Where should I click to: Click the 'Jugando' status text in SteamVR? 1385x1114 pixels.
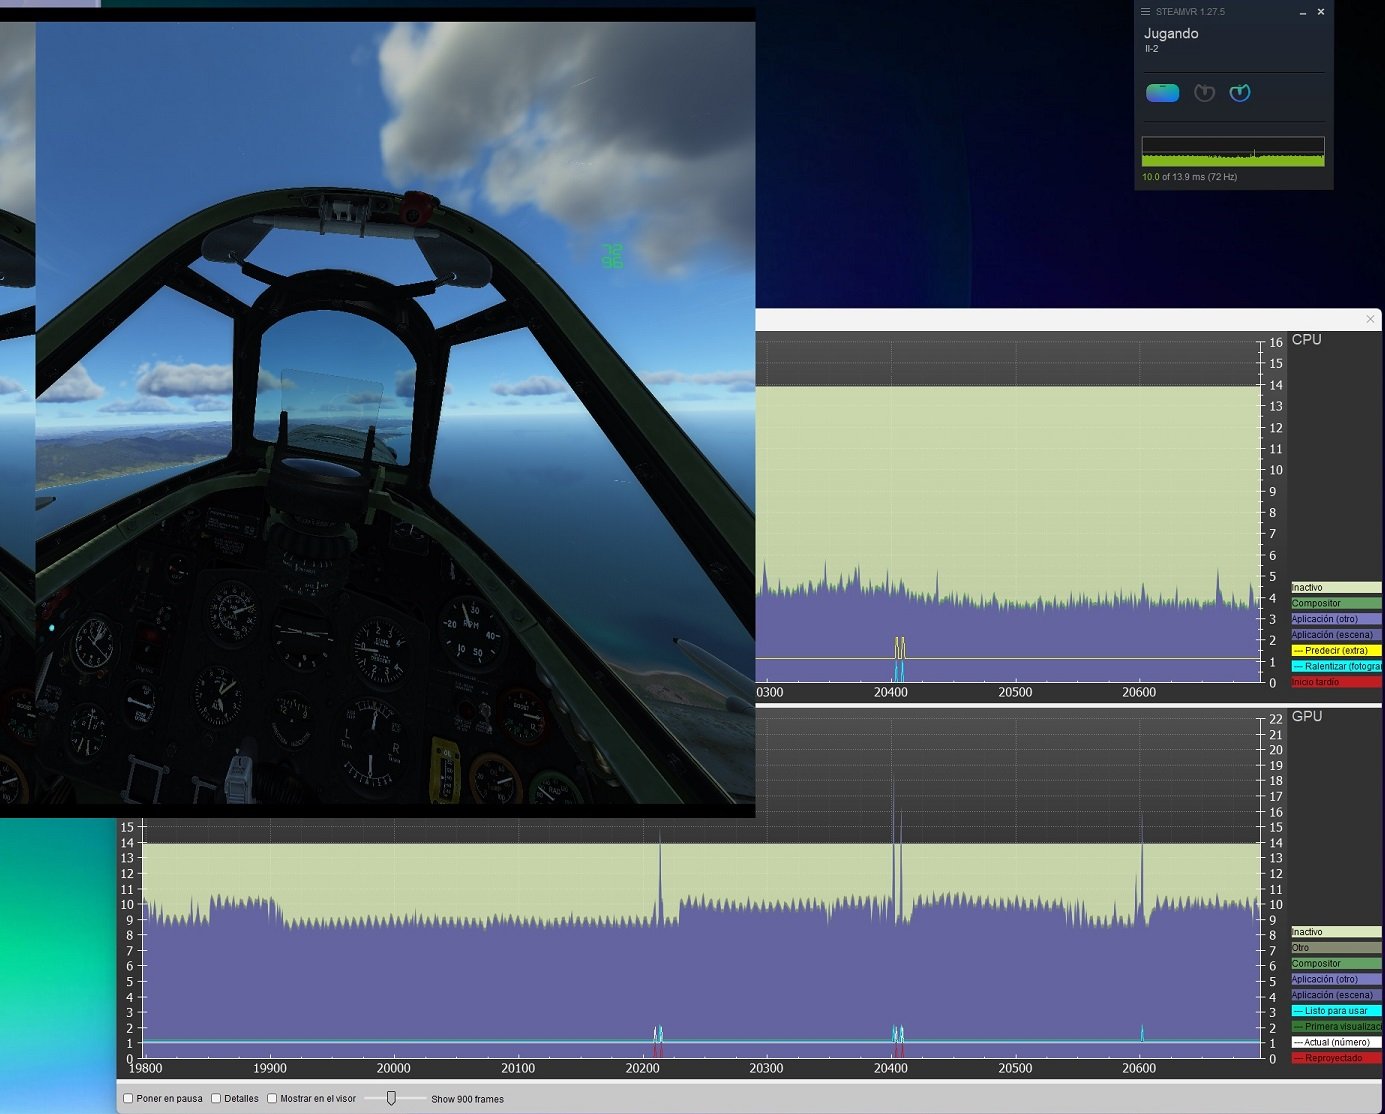coord(1171,34)
